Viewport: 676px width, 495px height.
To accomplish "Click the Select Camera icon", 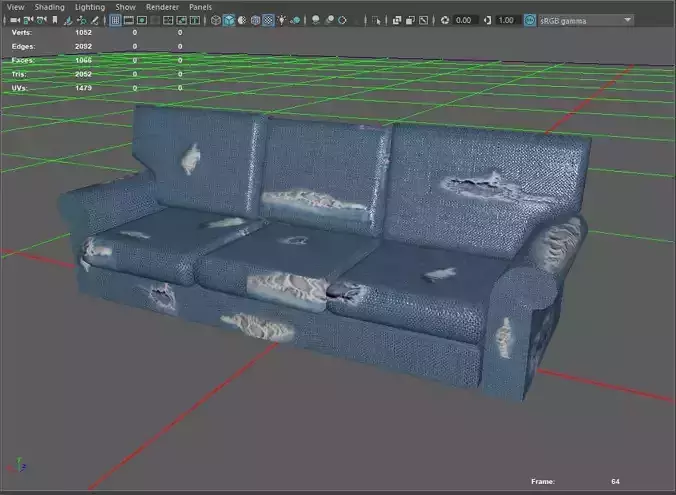I will point(15,20).
